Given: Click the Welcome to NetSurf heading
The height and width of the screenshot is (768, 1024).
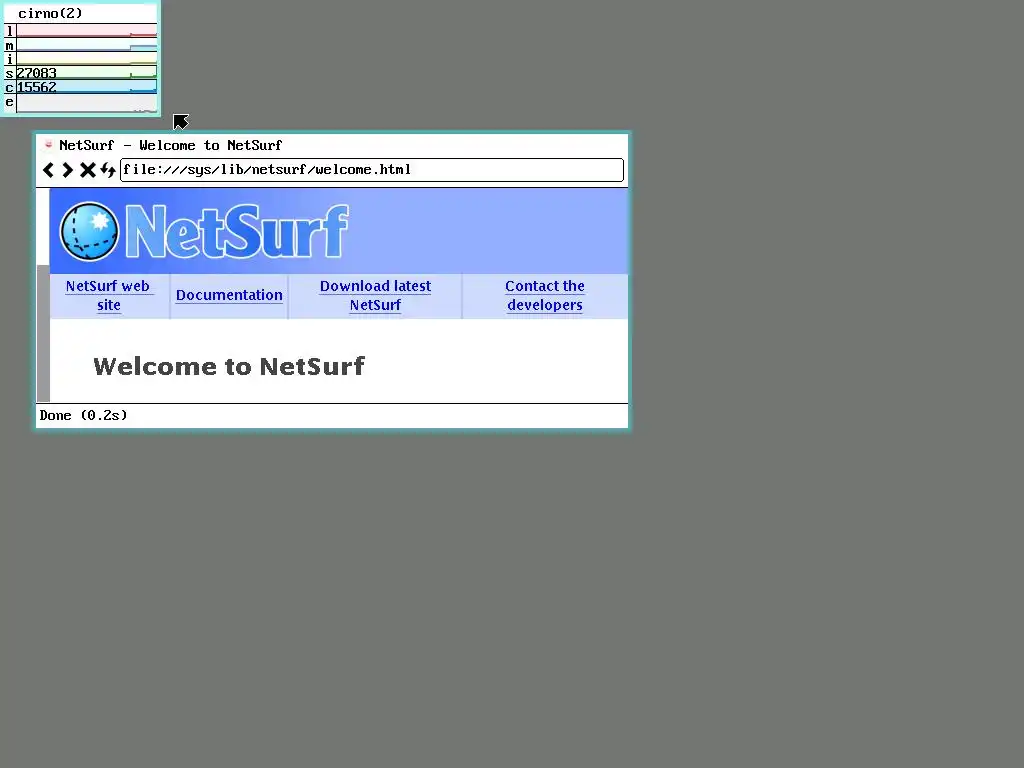Looking at the screenshot, I should (x=229, y=366).
